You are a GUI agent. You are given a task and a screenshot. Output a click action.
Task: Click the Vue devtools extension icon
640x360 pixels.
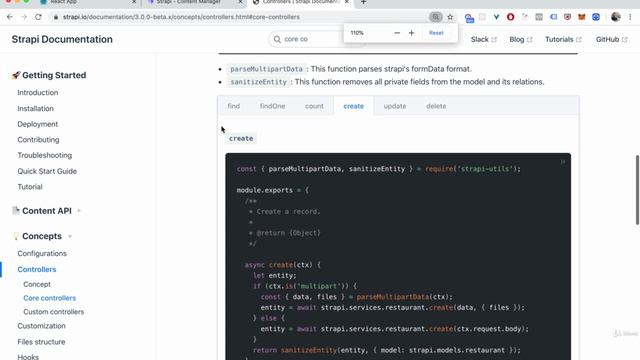pos(496,17)
